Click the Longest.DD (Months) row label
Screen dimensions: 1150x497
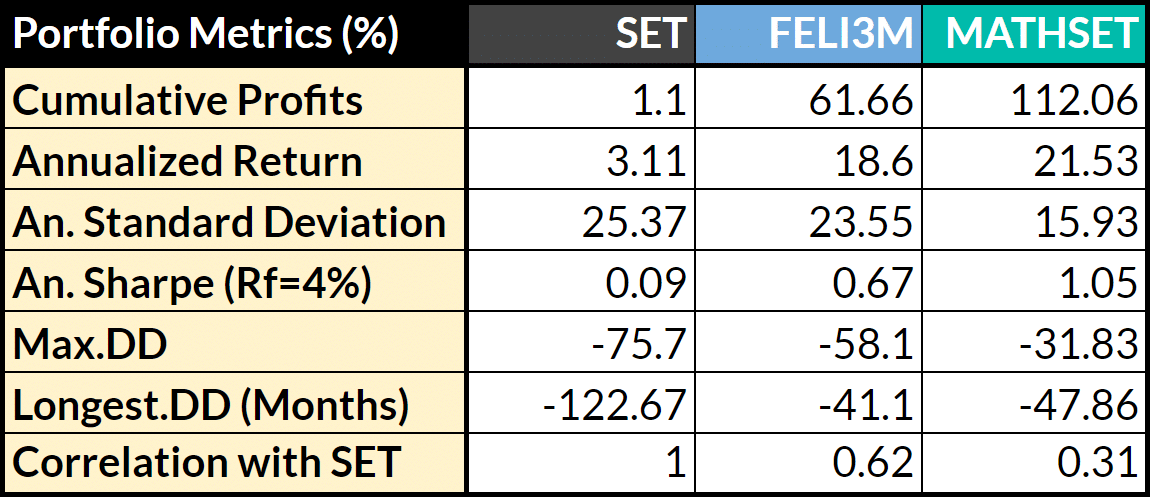tap(211, 405)
